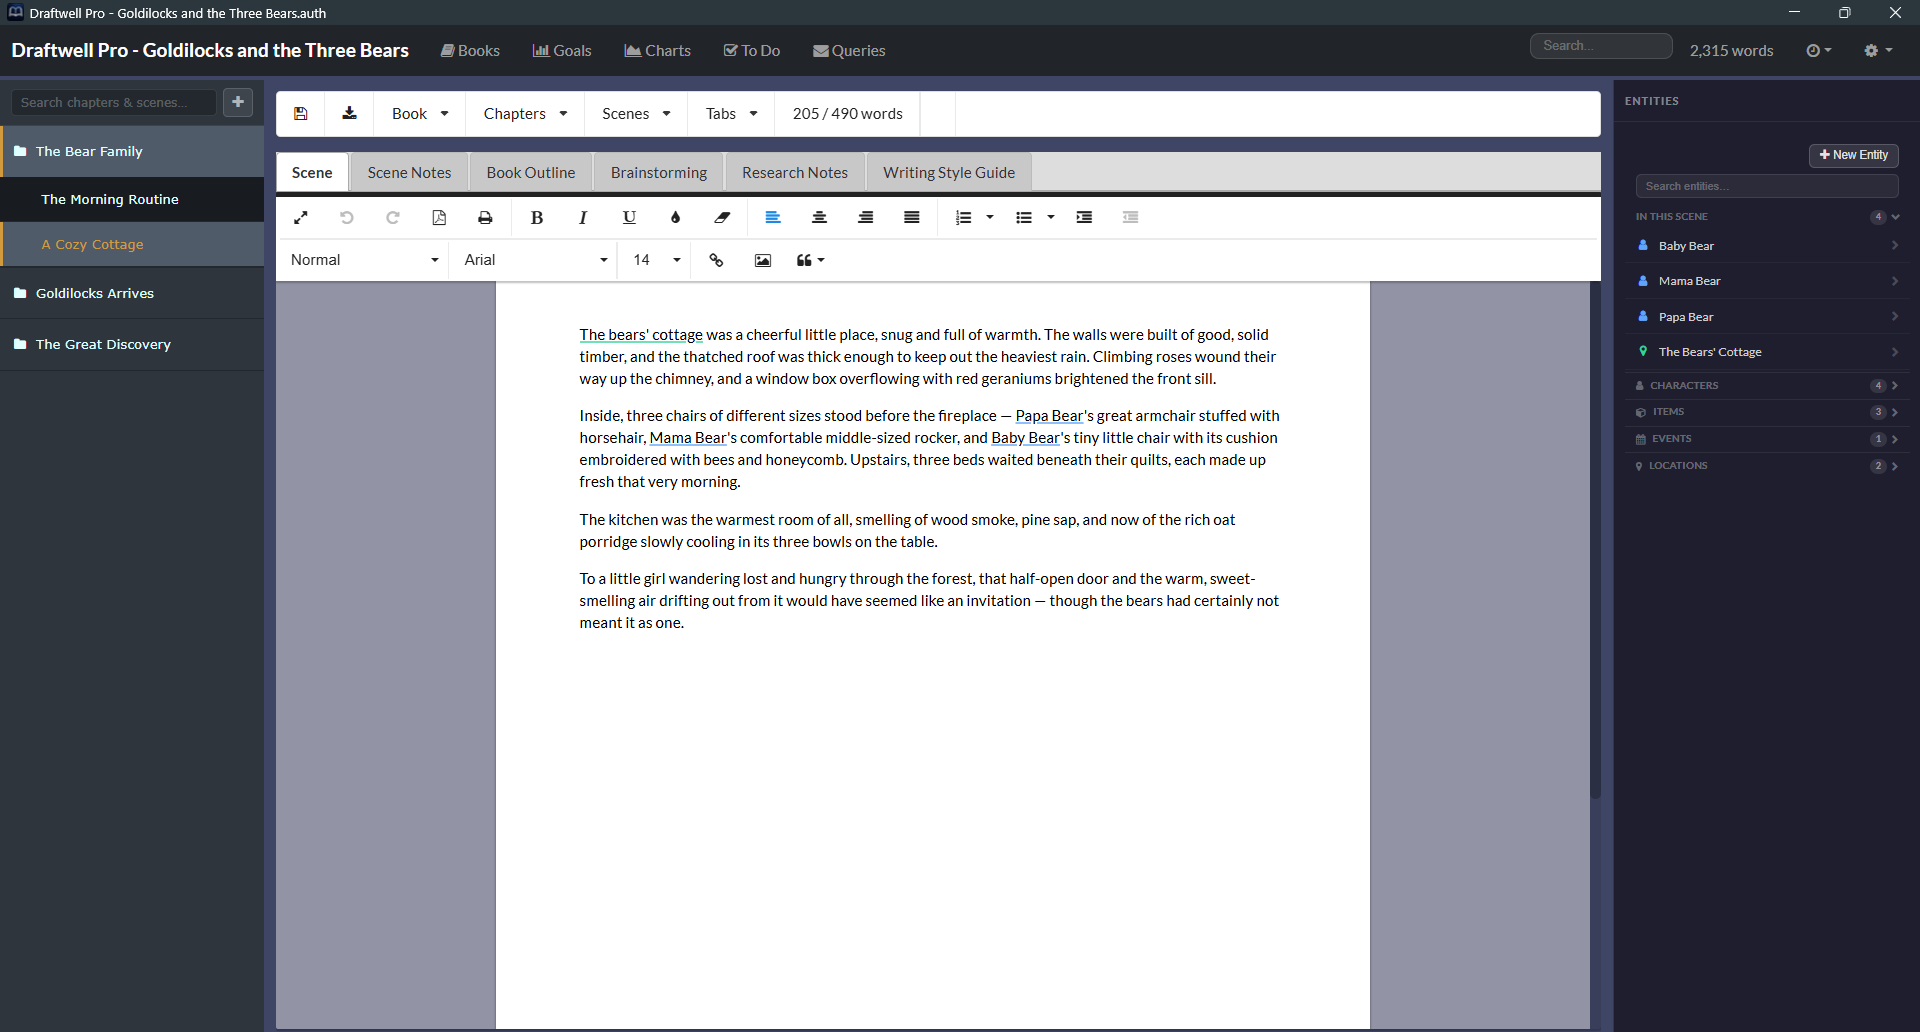Image resolution: width=1920 pixels, height=1032 pixels.
Task: Open the font size 14 dropdown
Action: tap(656, 260)
